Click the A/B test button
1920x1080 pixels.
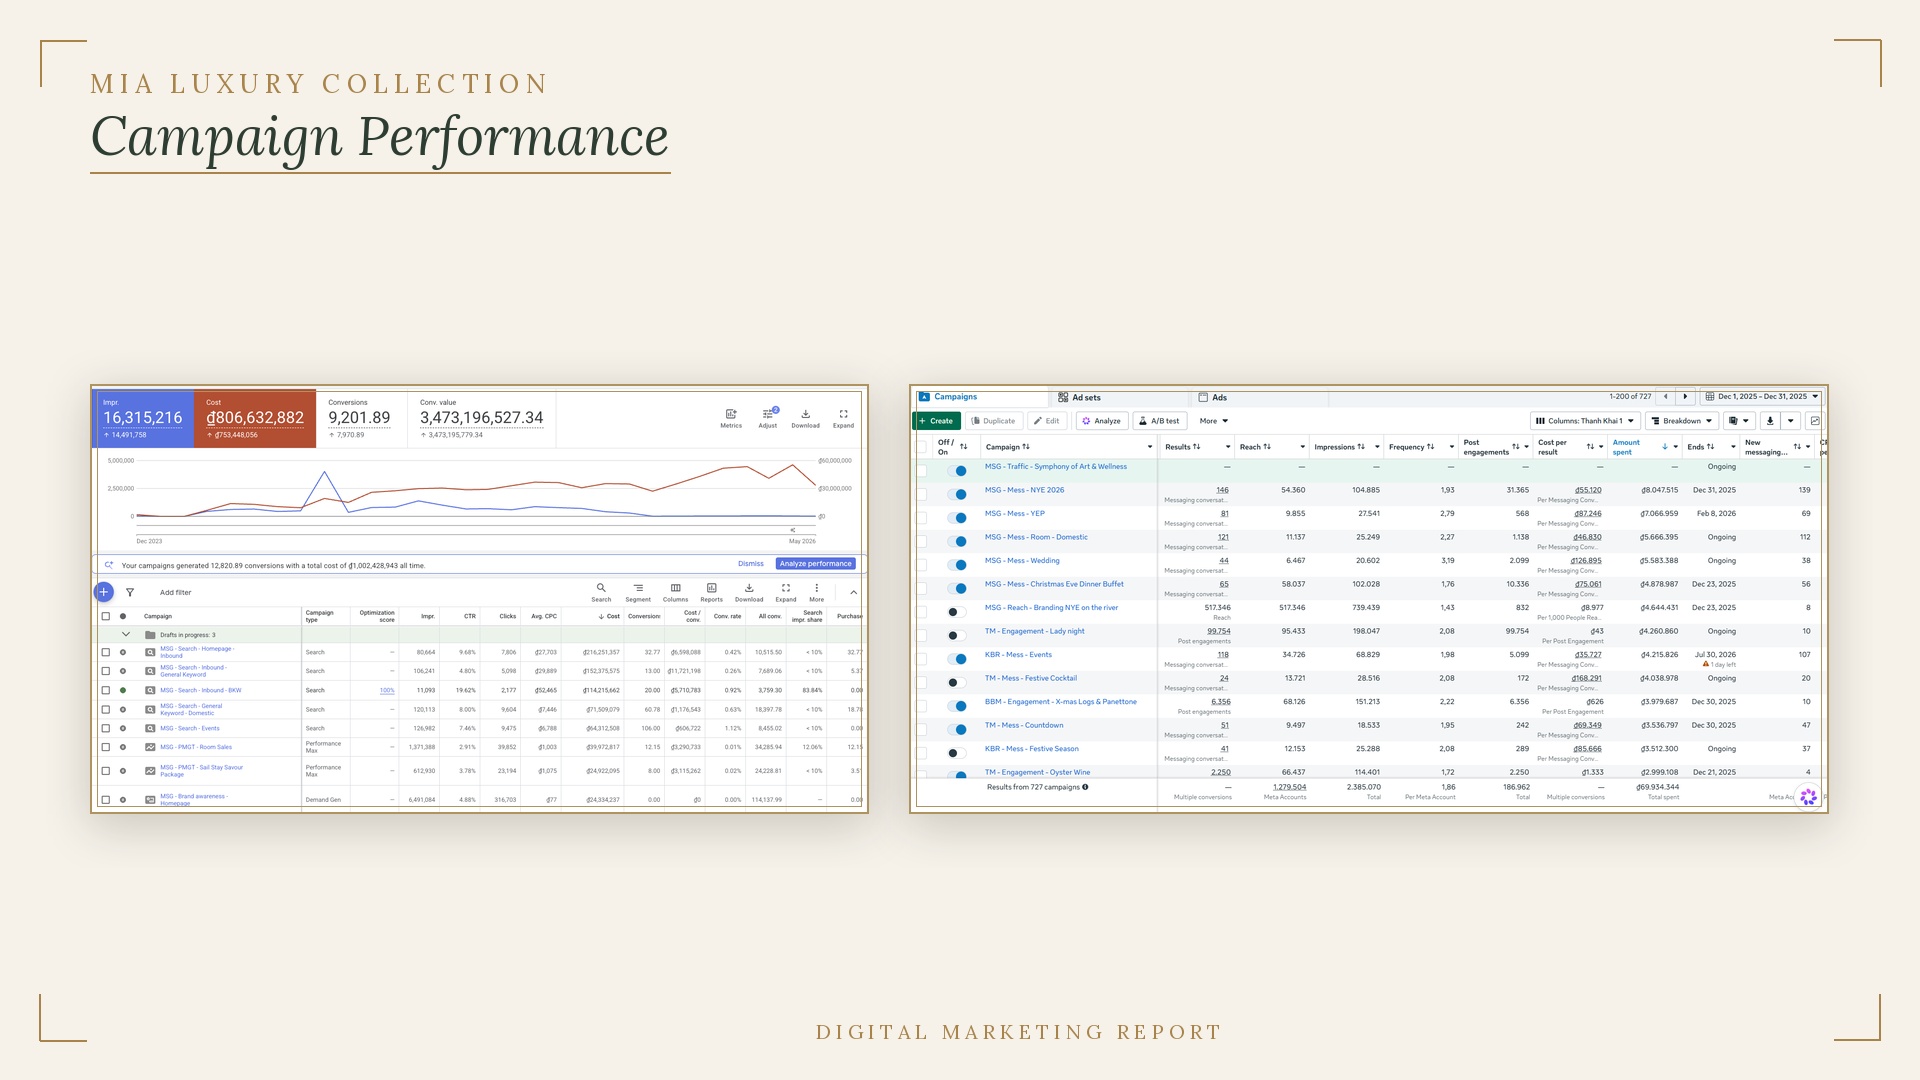[x=1160, y=421]
